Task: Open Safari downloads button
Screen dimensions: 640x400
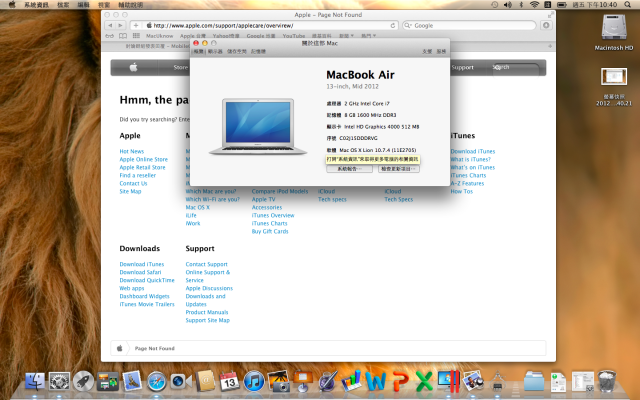Action: pos(546,25)
